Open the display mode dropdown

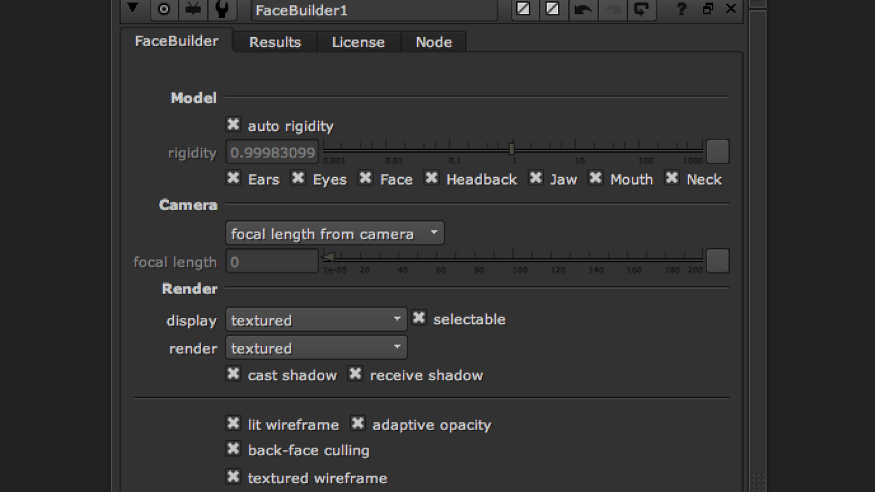[316, 320]
